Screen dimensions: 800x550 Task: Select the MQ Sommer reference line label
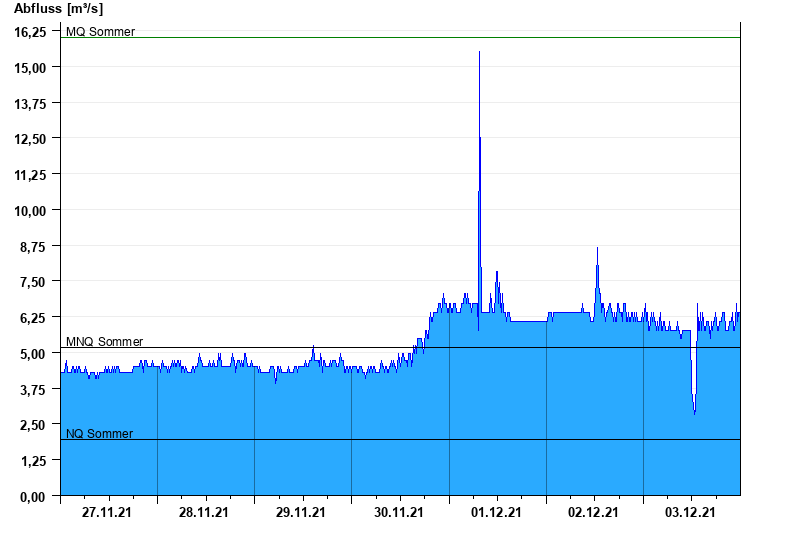[x=100, y=32]
